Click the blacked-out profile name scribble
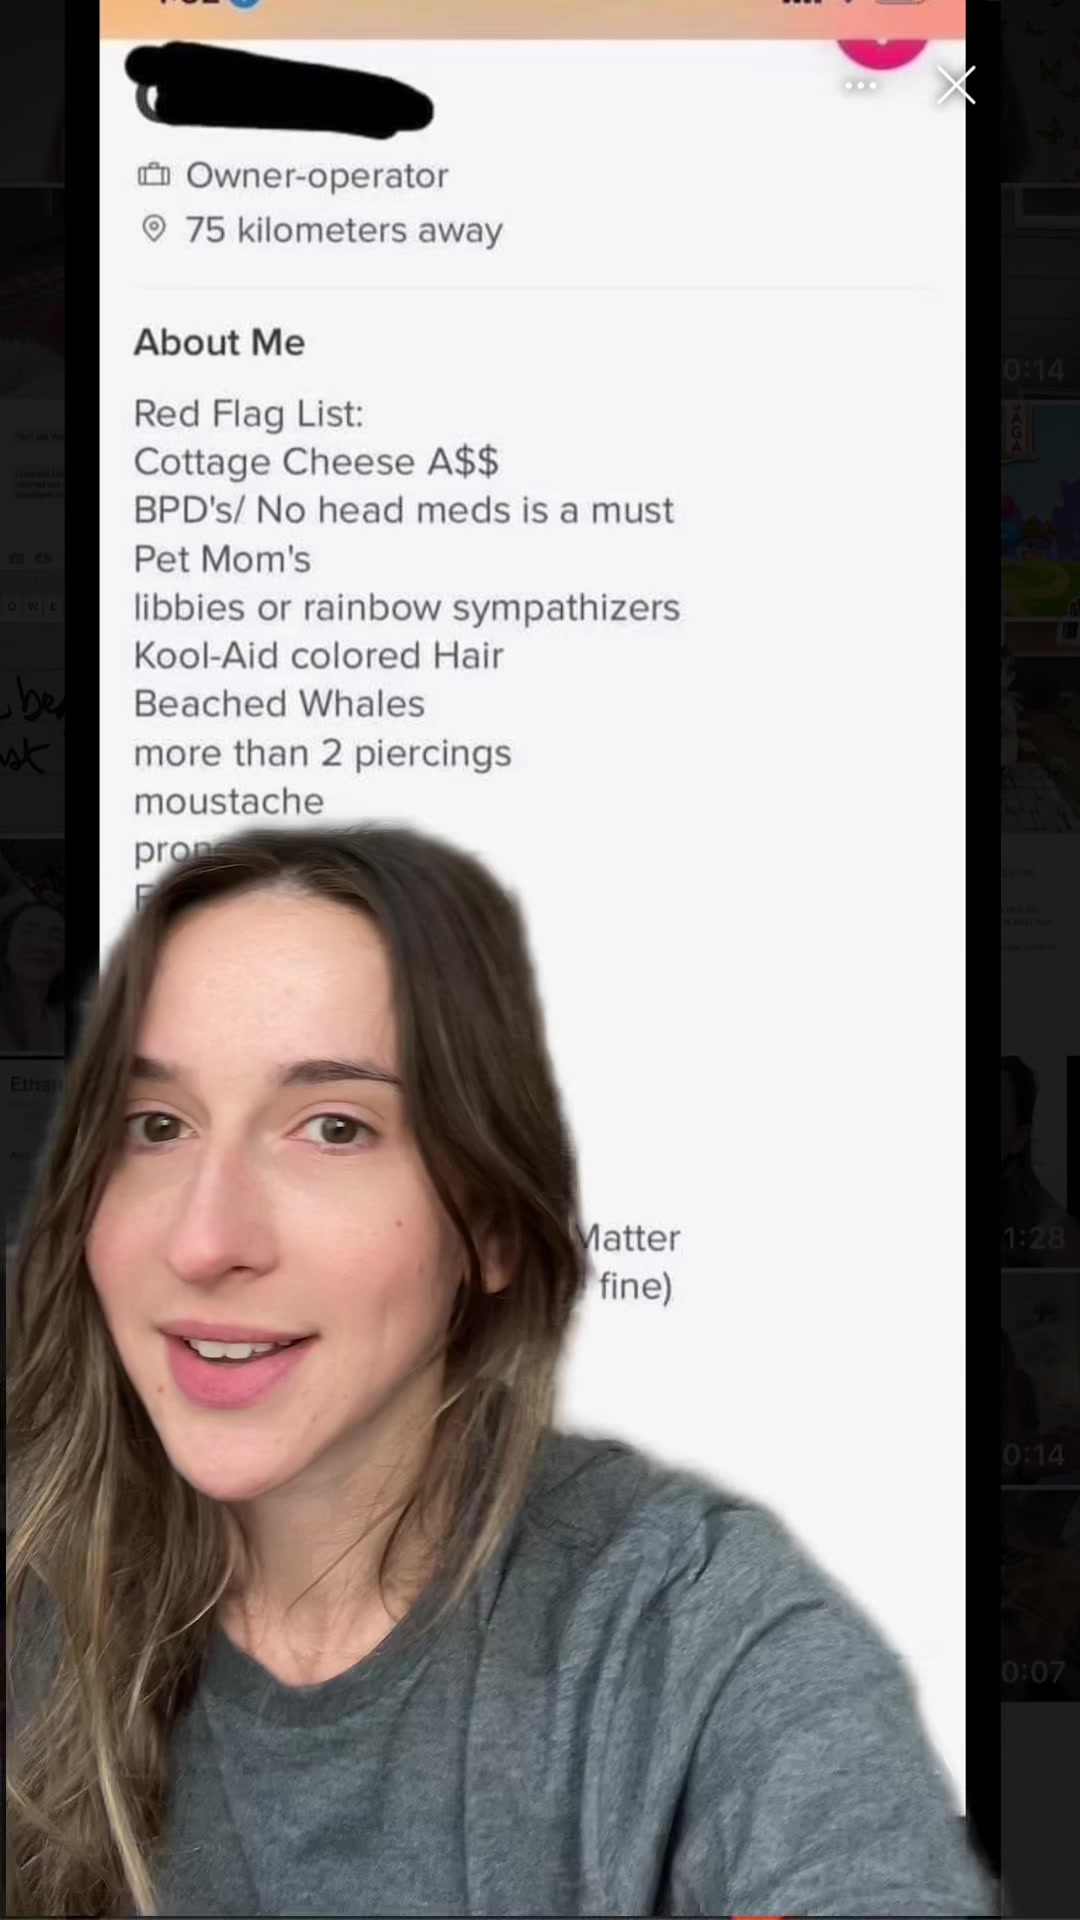 (x=282, y=89)
